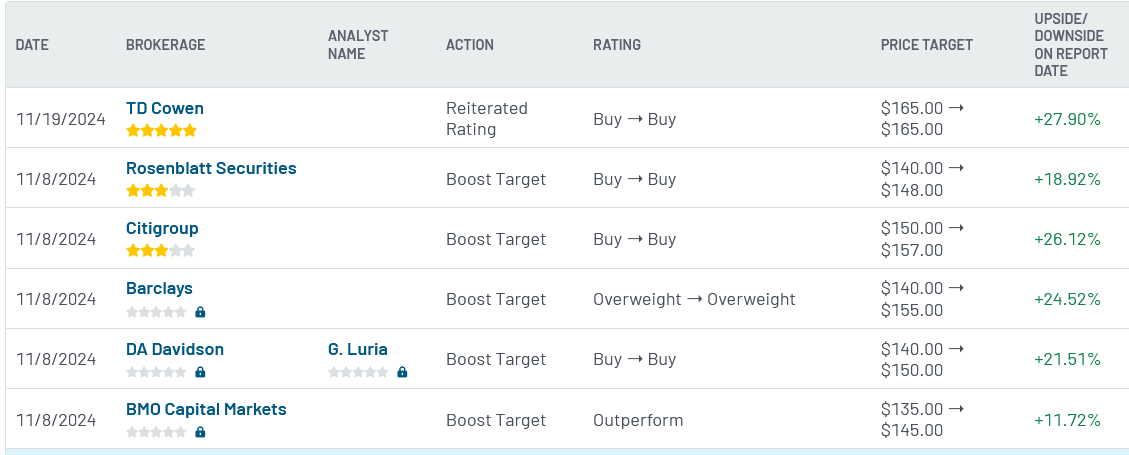The height and width of the screenshot is (455, 1129).
Task: Click the +18.92% upside value
Action: [1067, 179]
